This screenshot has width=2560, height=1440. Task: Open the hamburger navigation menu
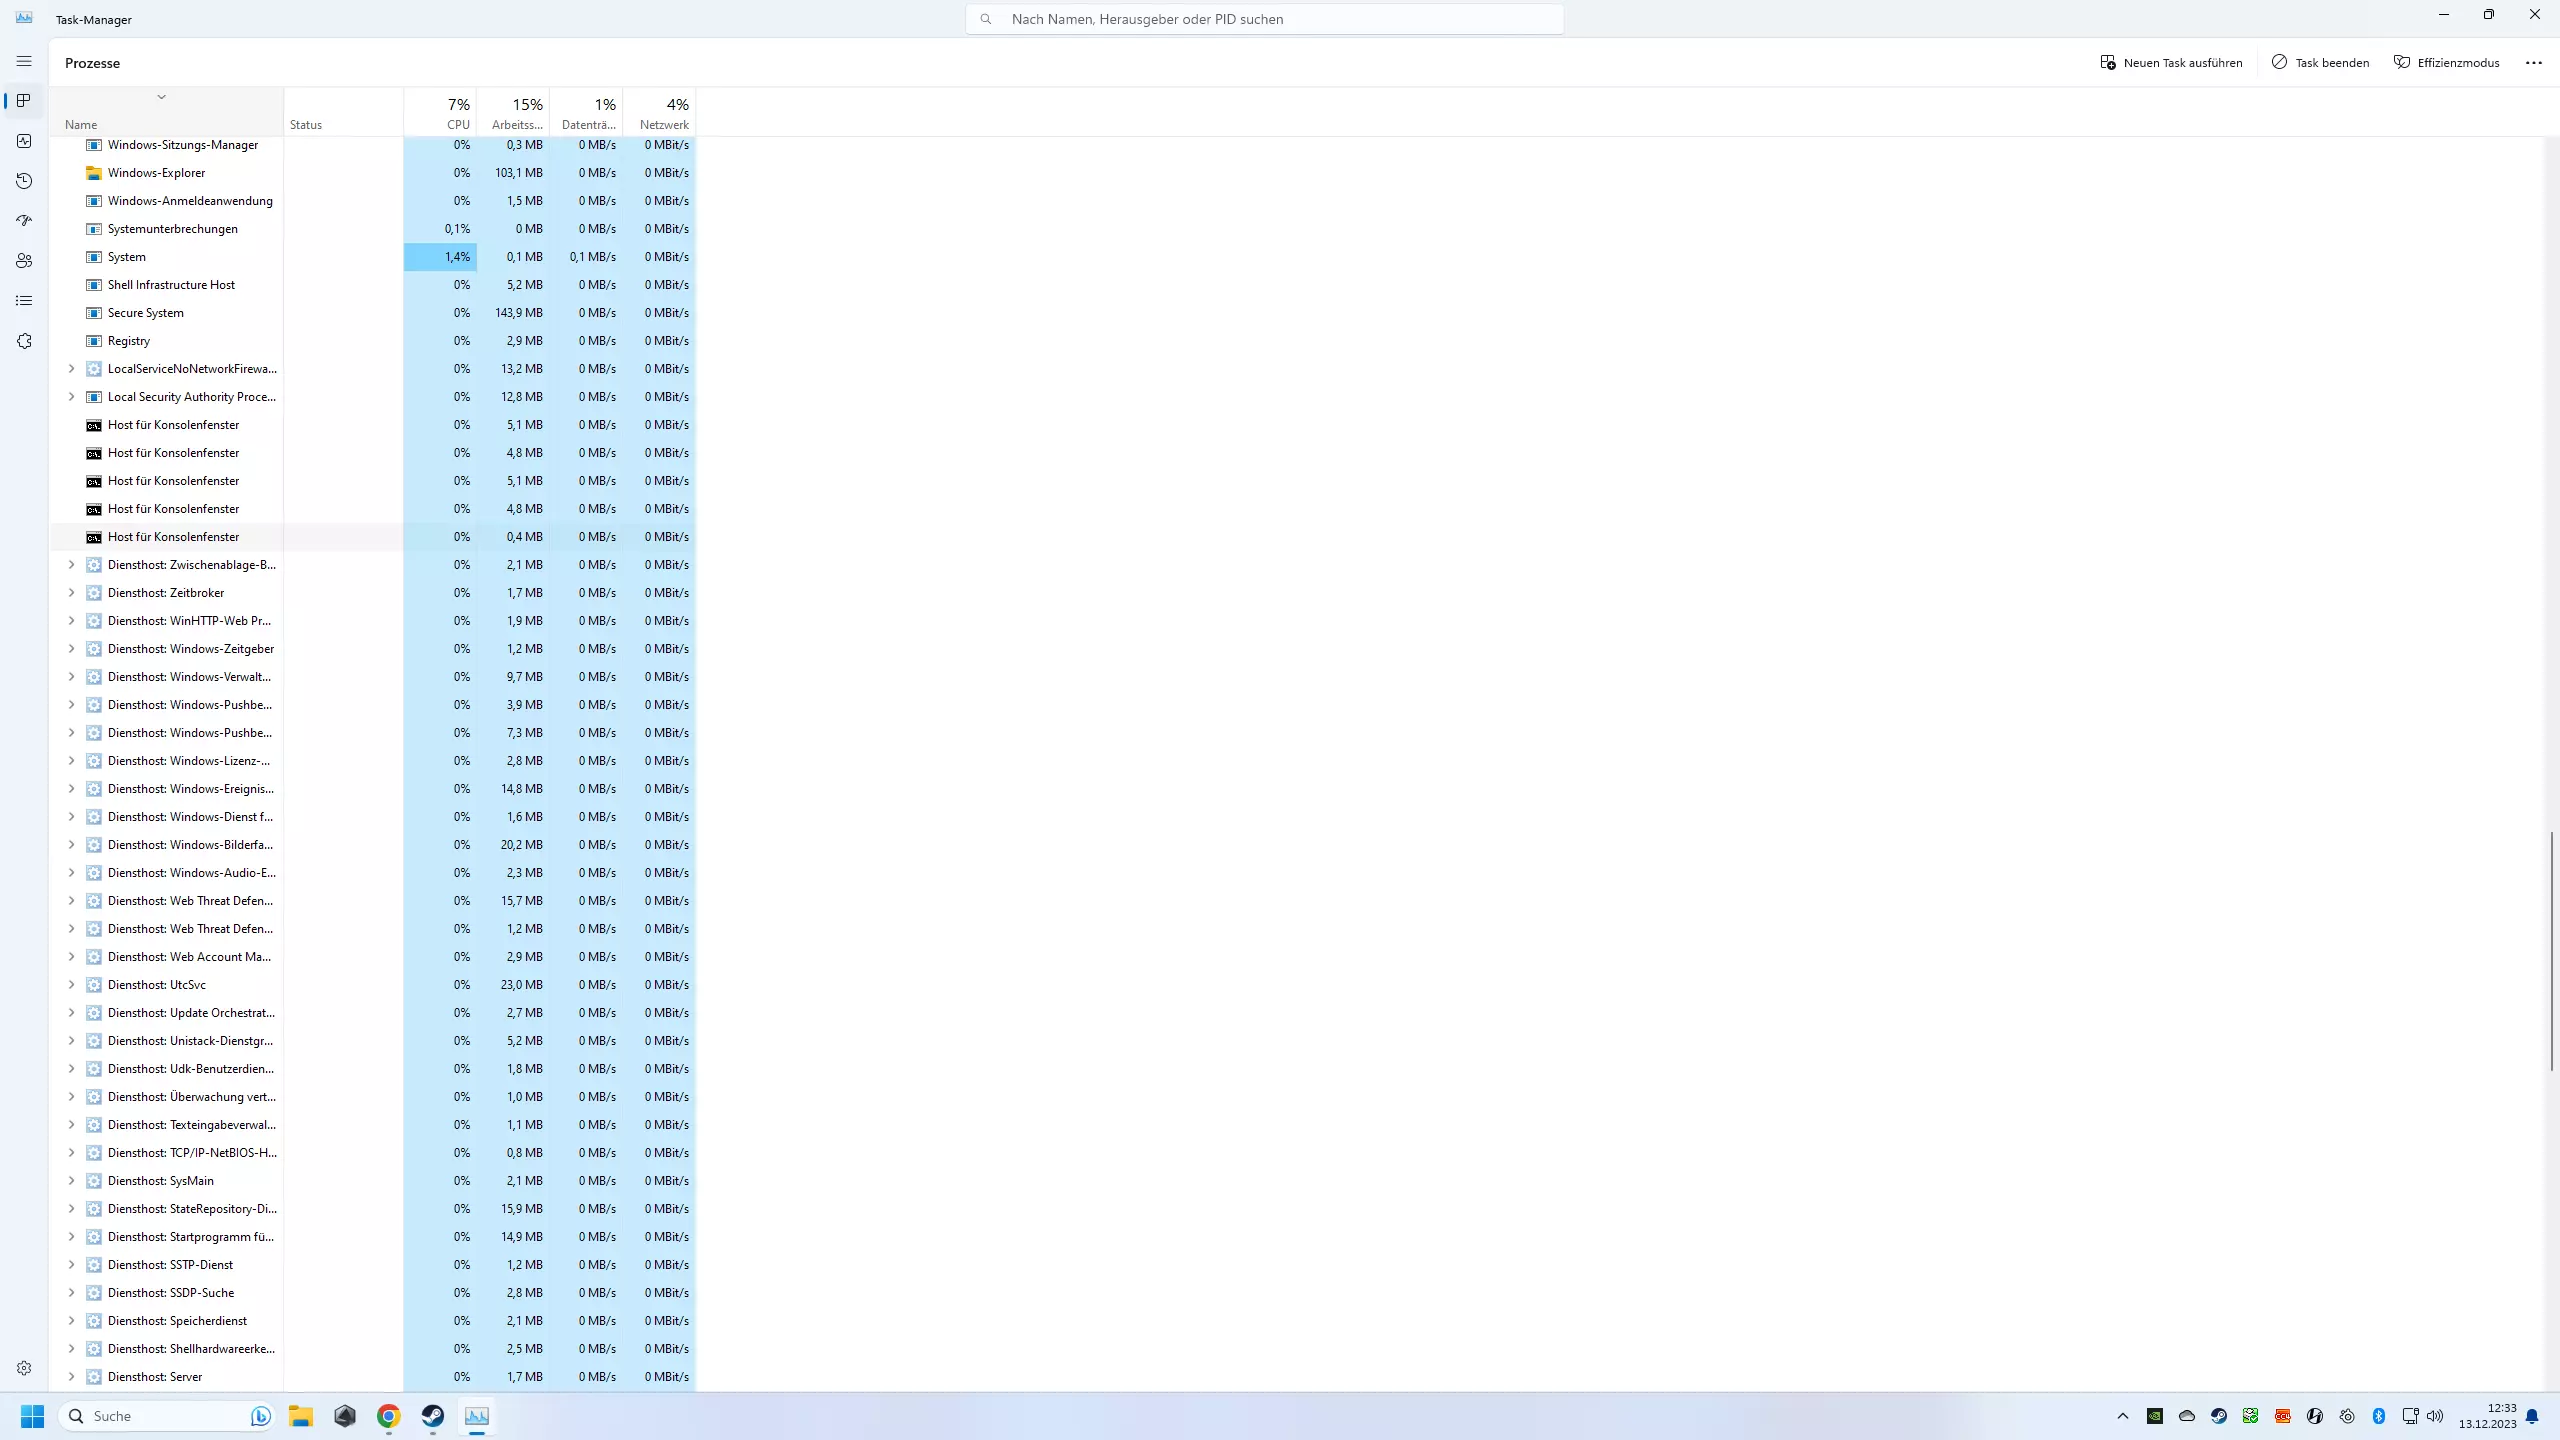(24, 61)
